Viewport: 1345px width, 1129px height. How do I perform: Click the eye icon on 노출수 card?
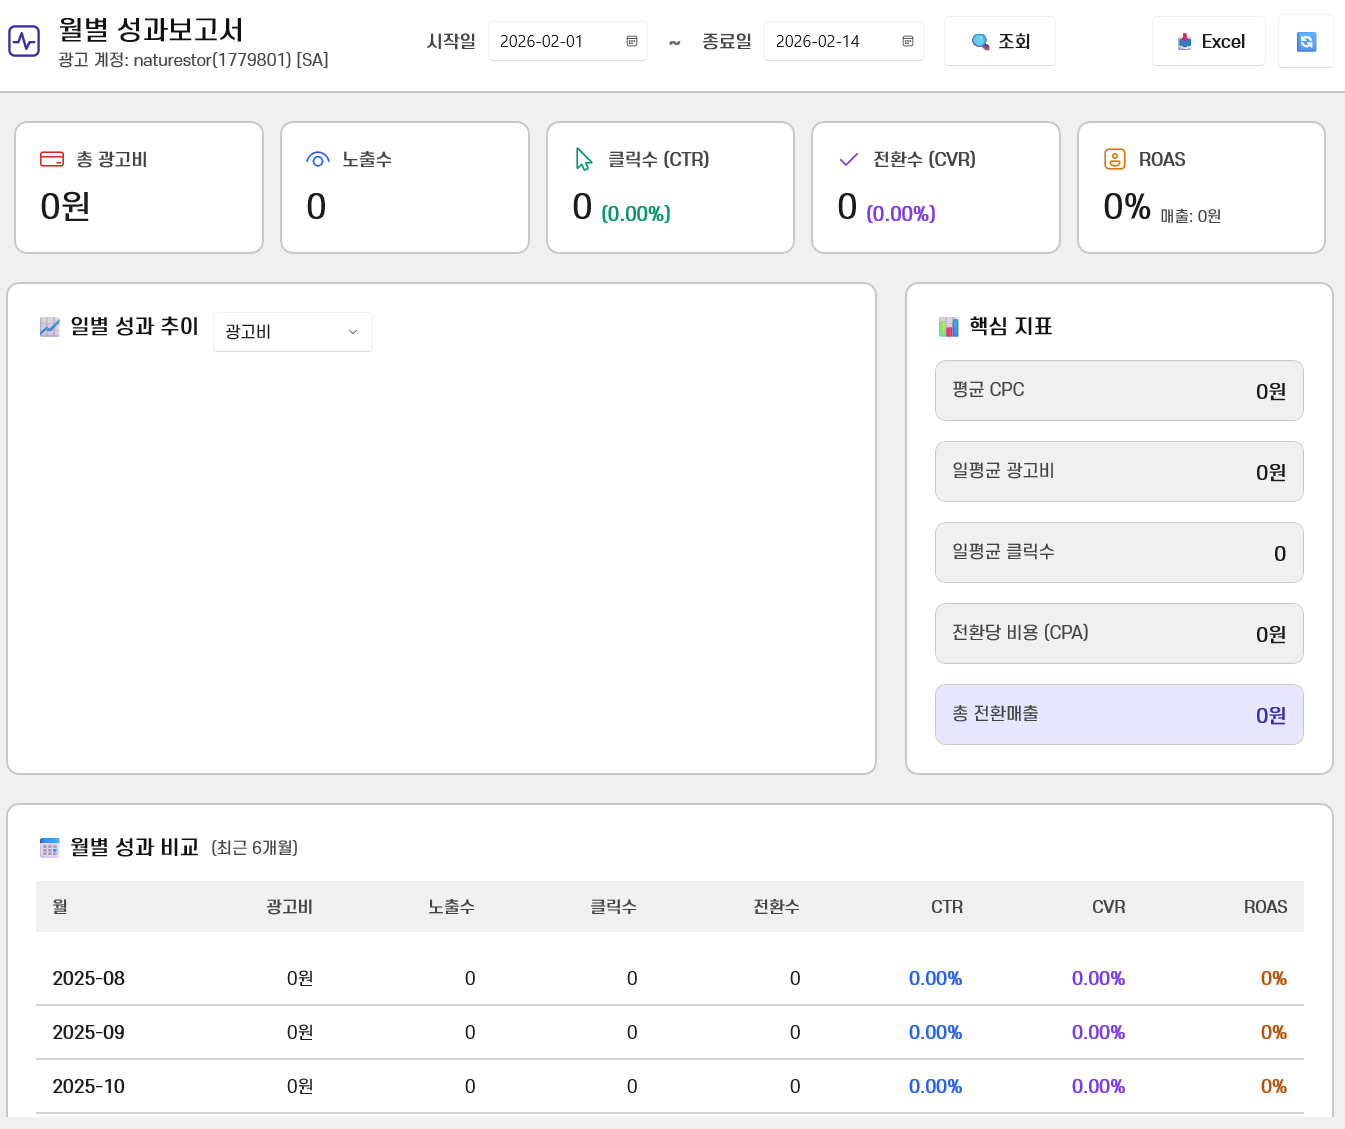coord(317,158)
